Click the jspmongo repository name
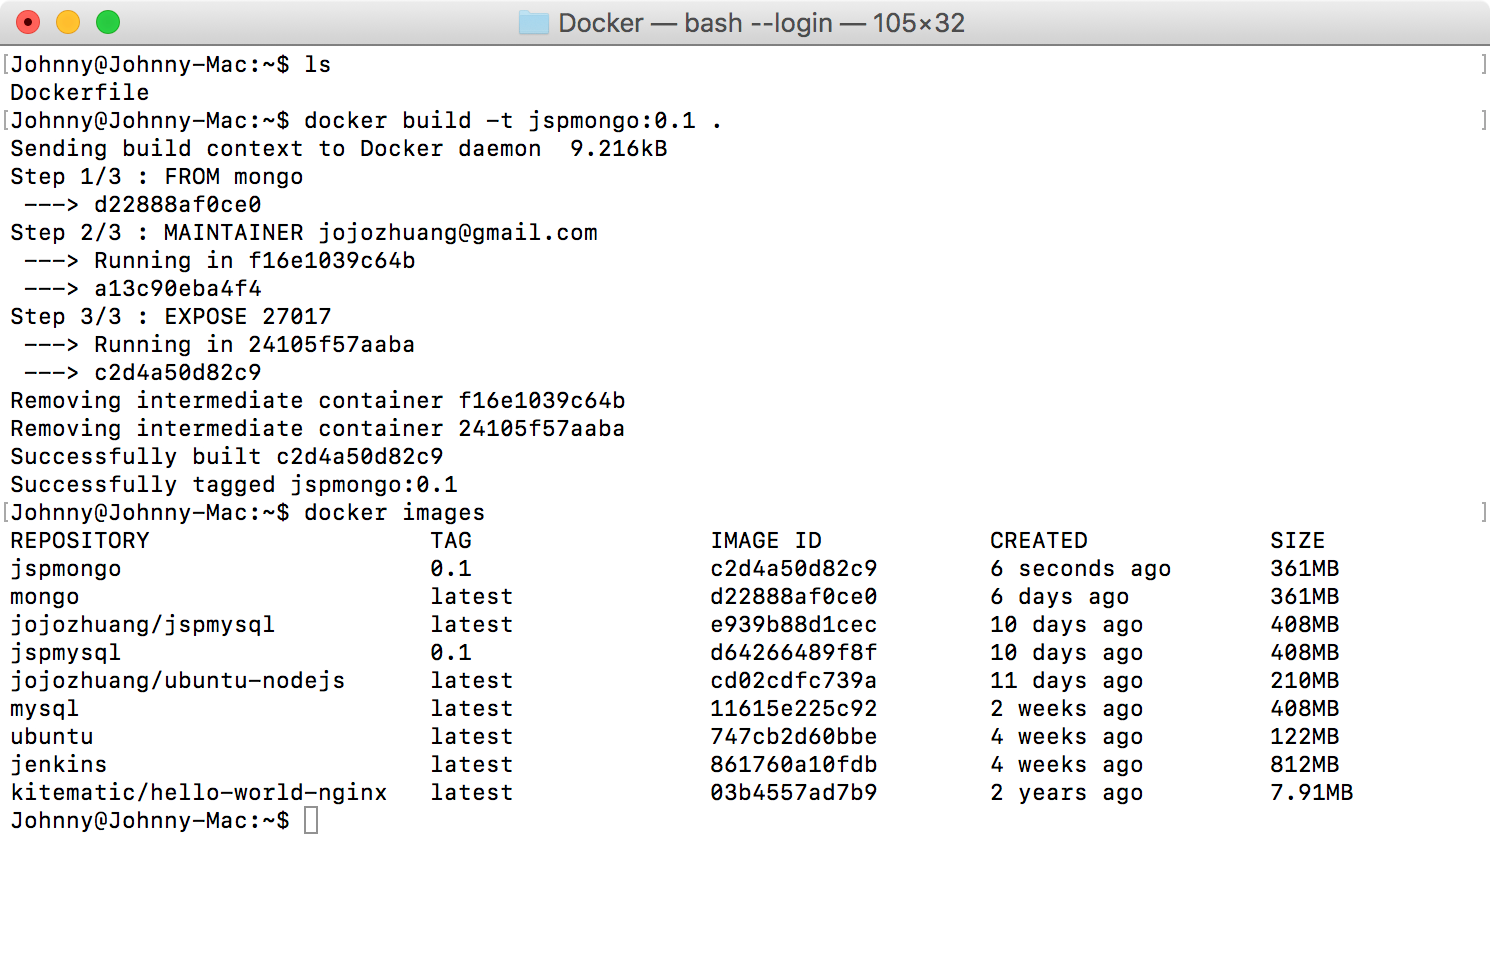The image size is (1490, 956). coord(65,568)
